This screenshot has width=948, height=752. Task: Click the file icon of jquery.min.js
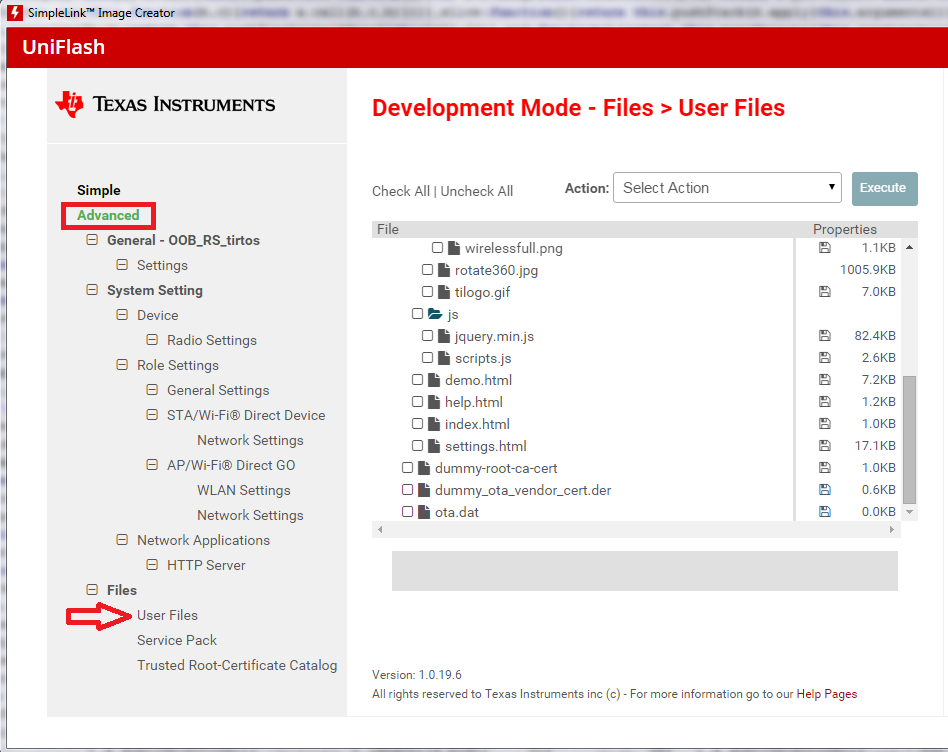(444, 335)
